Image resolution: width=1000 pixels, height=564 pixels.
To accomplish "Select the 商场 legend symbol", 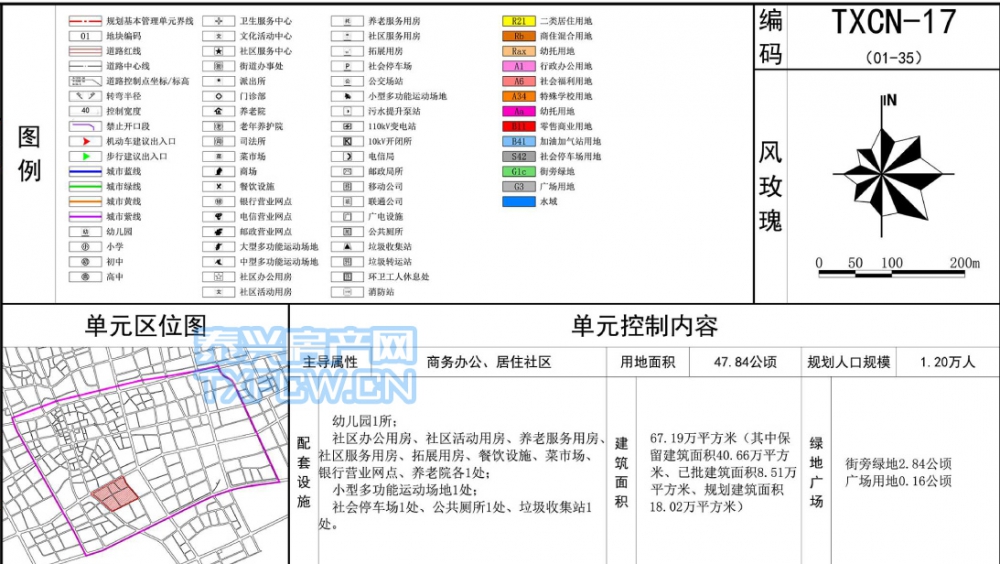I will click(219, 172).
